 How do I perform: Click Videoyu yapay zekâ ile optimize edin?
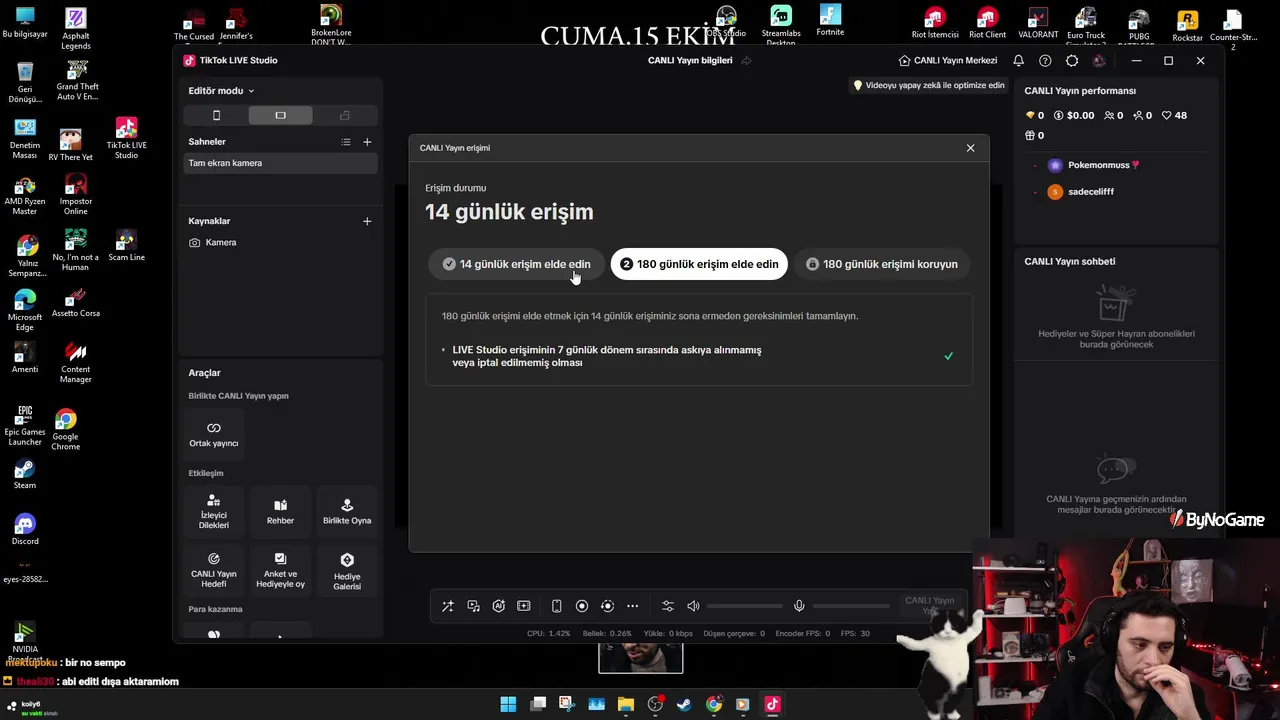coord(928,86)
